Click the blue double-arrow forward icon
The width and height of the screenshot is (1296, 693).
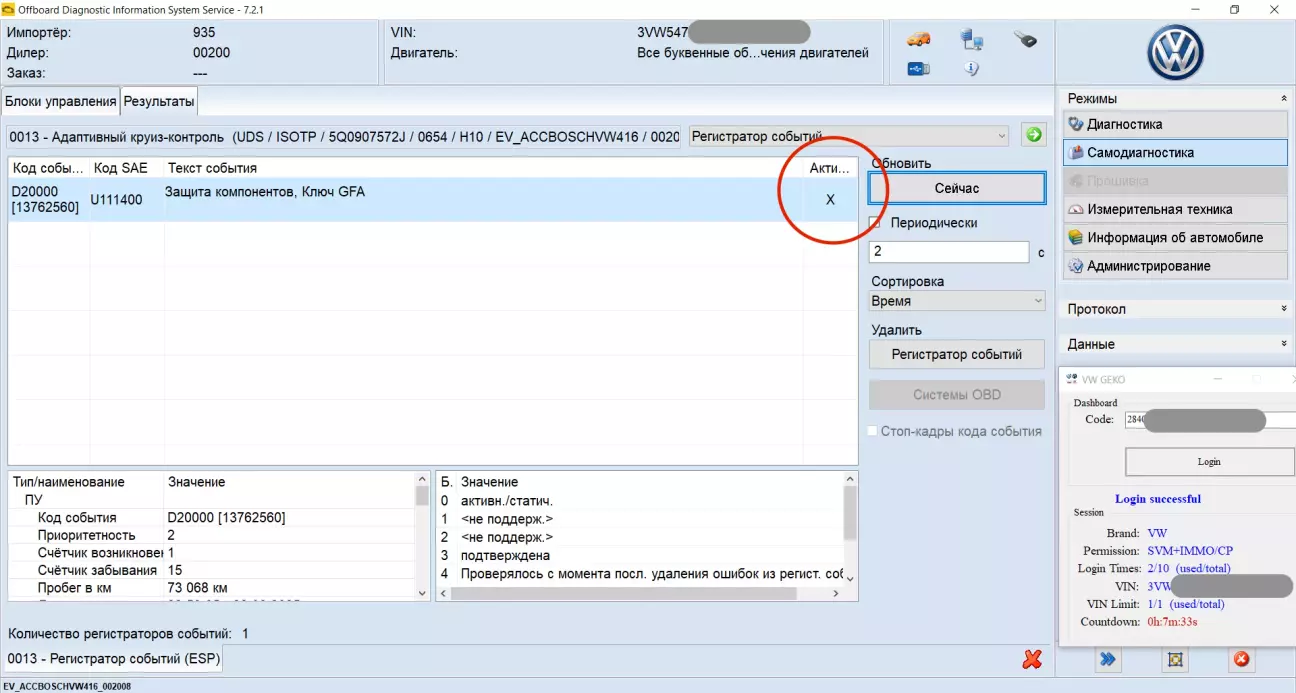(x=1108, y=659)
